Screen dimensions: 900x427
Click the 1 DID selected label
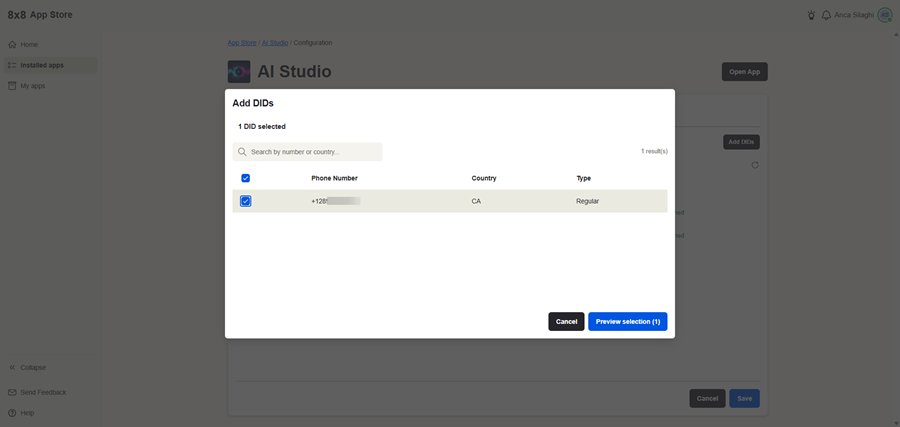(262, 126)
